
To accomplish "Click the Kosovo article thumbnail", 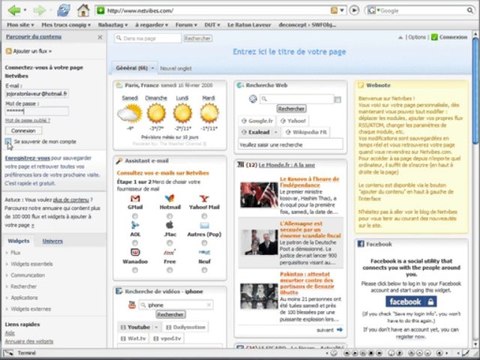I will 259,195.
